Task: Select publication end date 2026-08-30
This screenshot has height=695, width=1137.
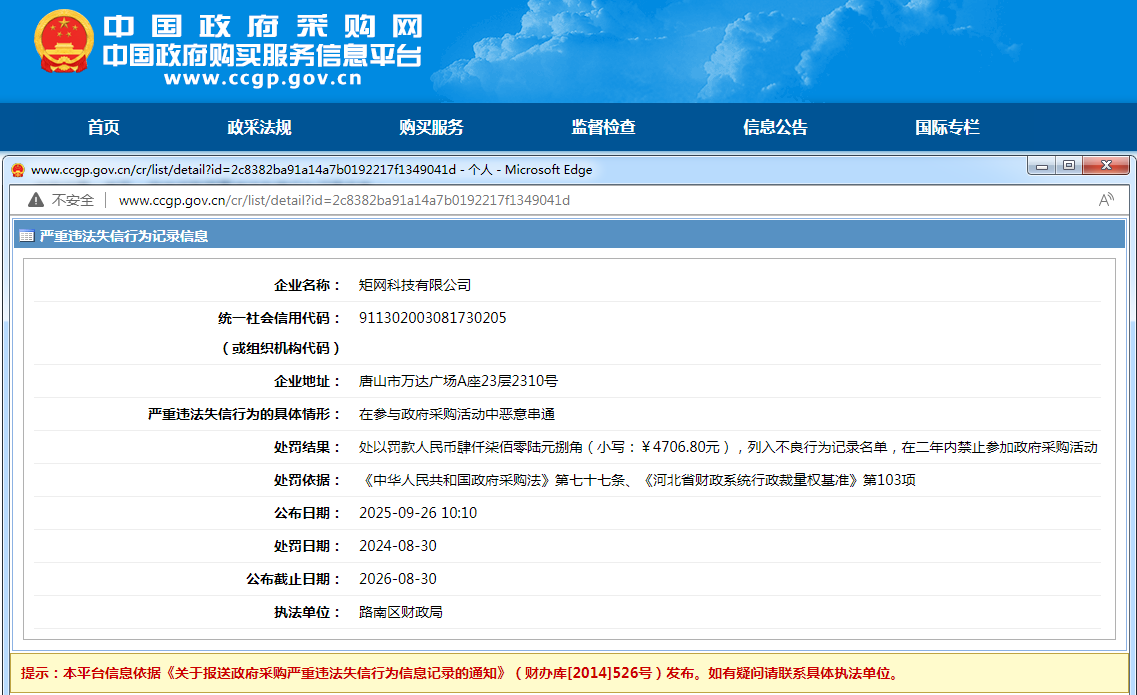Action: pyautogui.click(x=397, y=579)
